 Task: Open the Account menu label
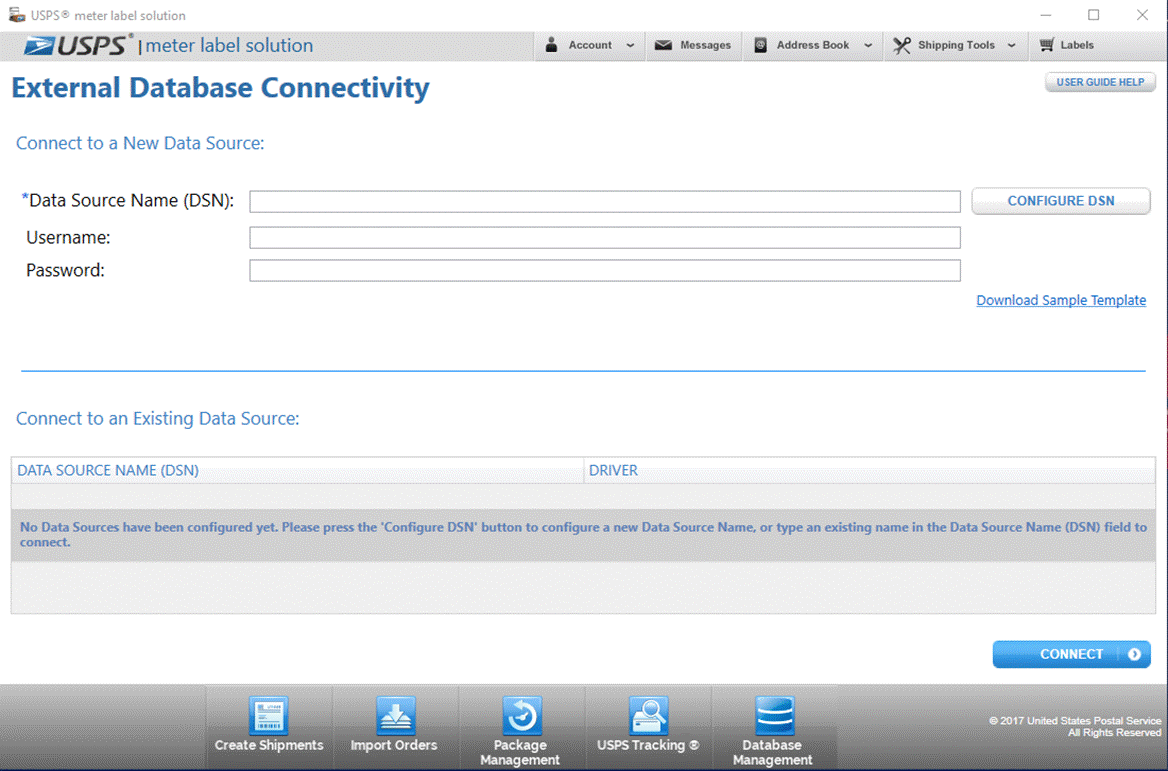pos(590,45)
